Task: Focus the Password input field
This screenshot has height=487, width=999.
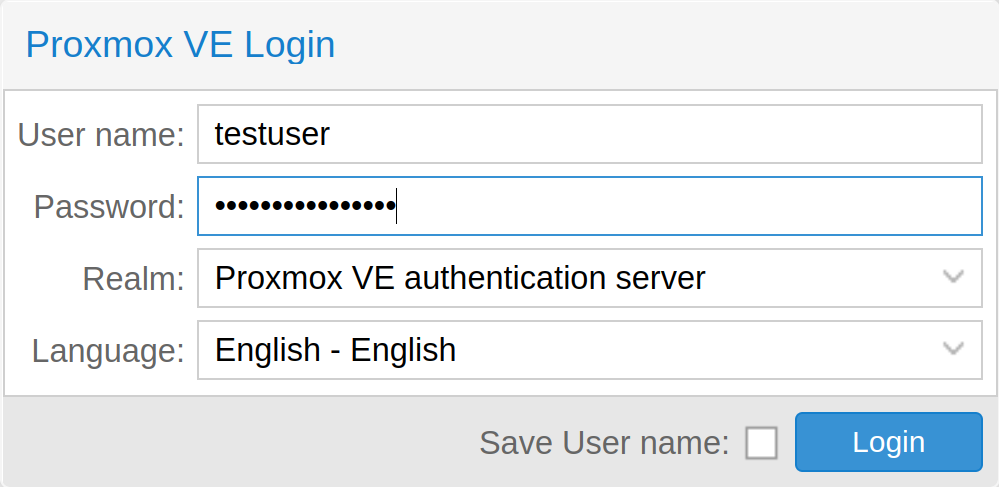Action: tap(589, 206)
